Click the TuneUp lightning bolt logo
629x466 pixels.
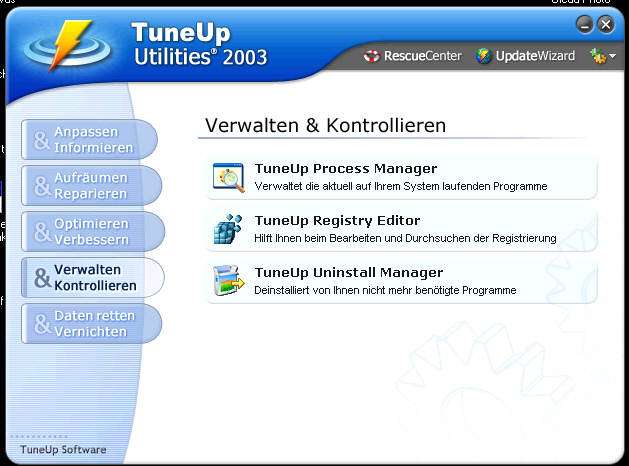(67, 47)
